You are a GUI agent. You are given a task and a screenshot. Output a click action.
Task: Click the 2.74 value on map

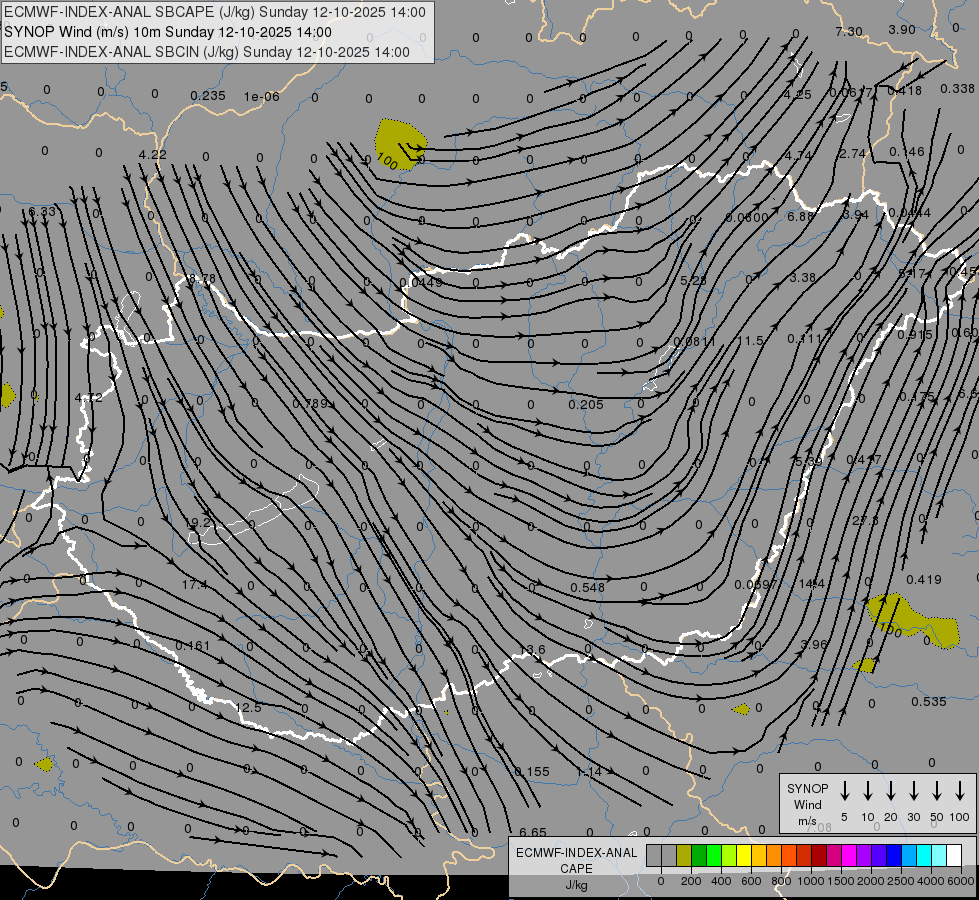852,154
